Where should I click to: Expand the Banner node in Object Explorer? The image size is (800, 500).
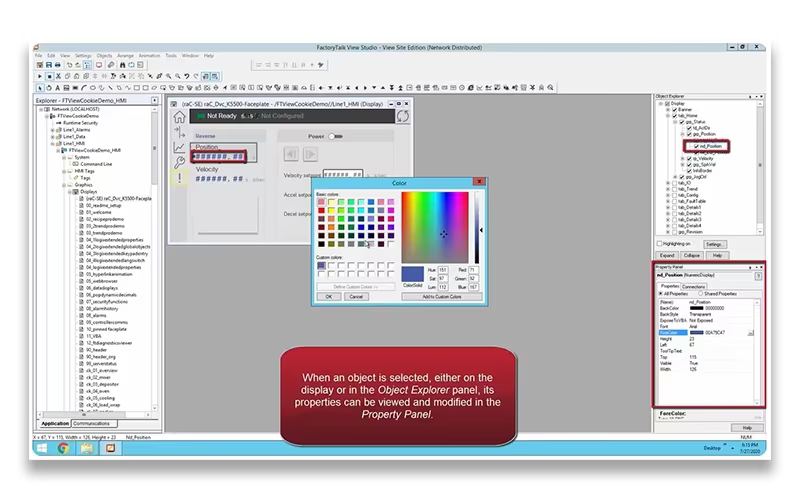668,110
